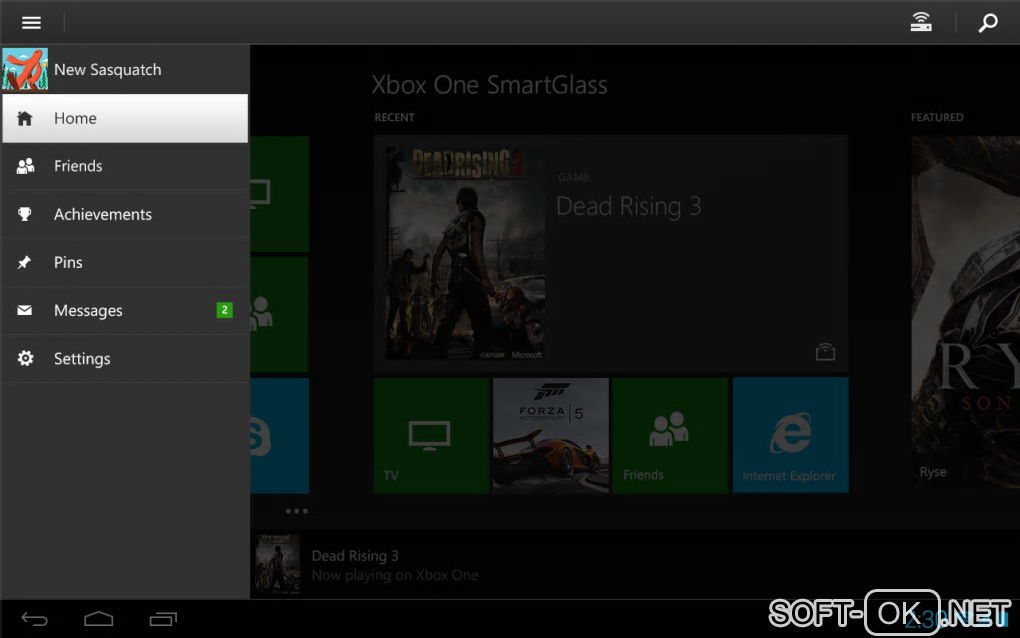Open the featured Ryse tile
Viewport: 1020px width, 638px height.
coord(965,311)
